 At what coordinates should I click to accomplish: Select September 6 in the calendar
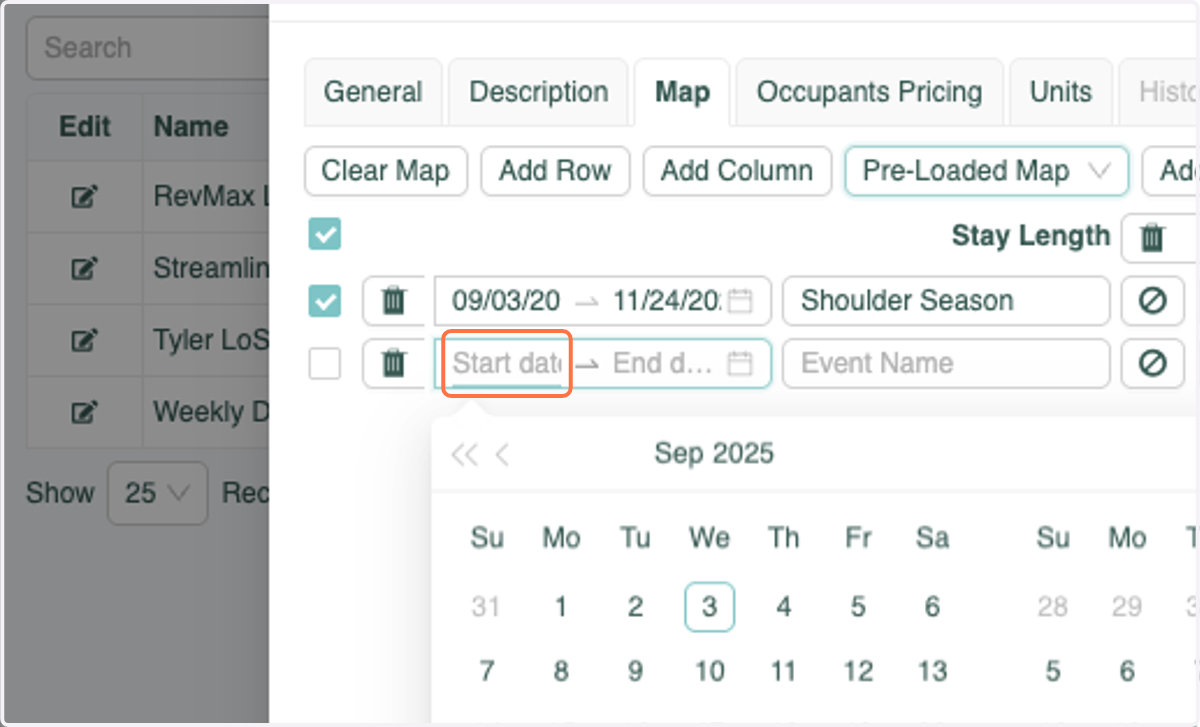pos(932,607)
